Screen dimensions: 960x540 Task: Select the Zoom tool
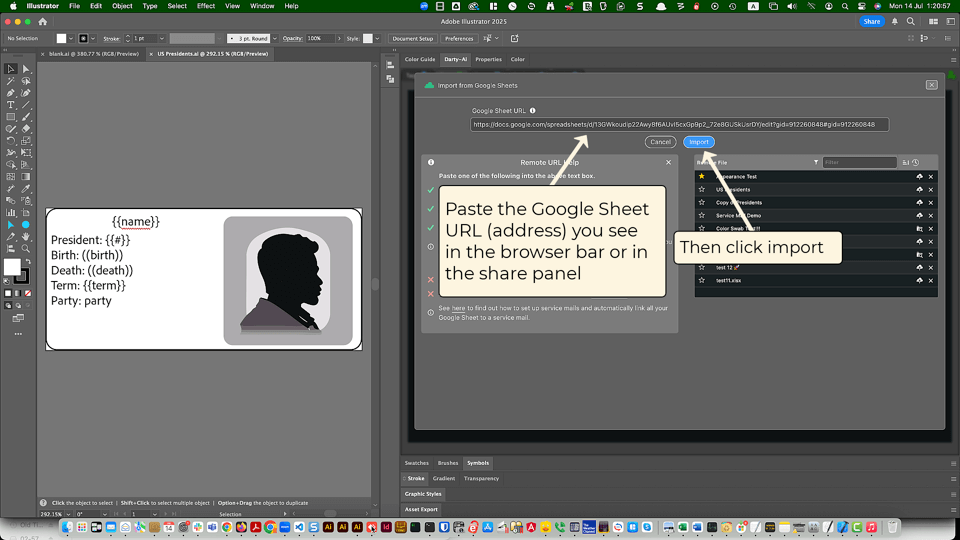click(x=26, y=249)
